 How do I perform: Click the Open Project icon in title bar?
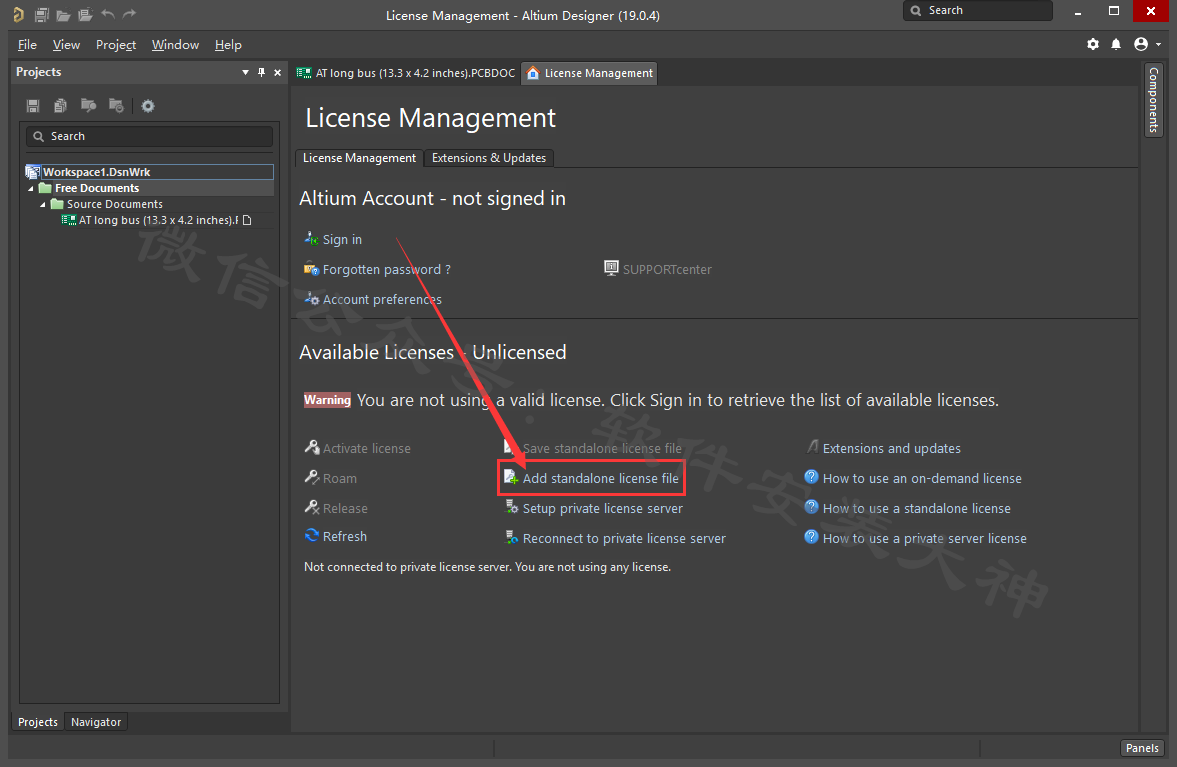(x=86, y=14)
